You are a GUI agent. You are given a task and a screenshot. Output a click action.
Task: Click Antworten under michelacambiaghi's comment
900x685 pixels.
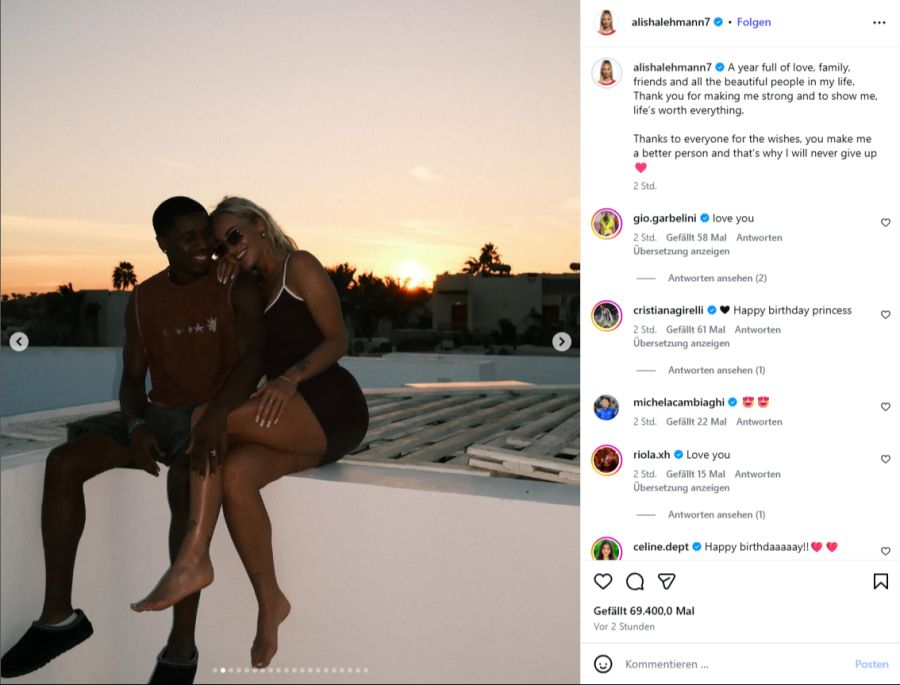[759, 421]
